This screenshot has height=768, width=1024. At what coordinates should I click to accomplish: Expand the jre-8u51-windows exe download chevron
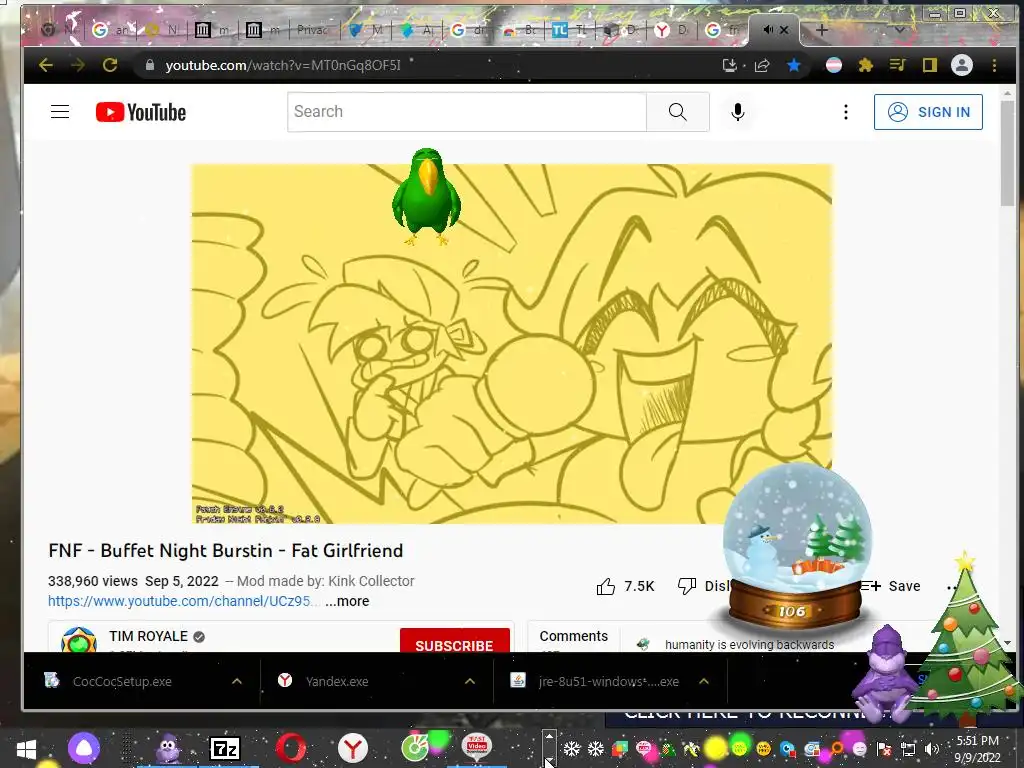704,681
